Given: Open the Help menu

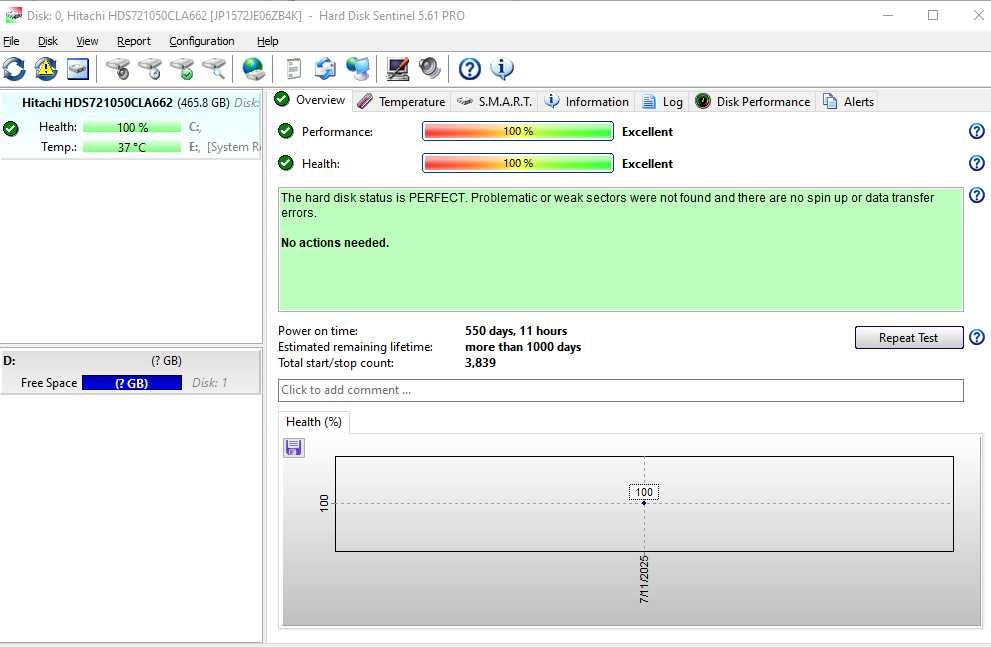Looking at the screenshot, I should coord(267,41).
